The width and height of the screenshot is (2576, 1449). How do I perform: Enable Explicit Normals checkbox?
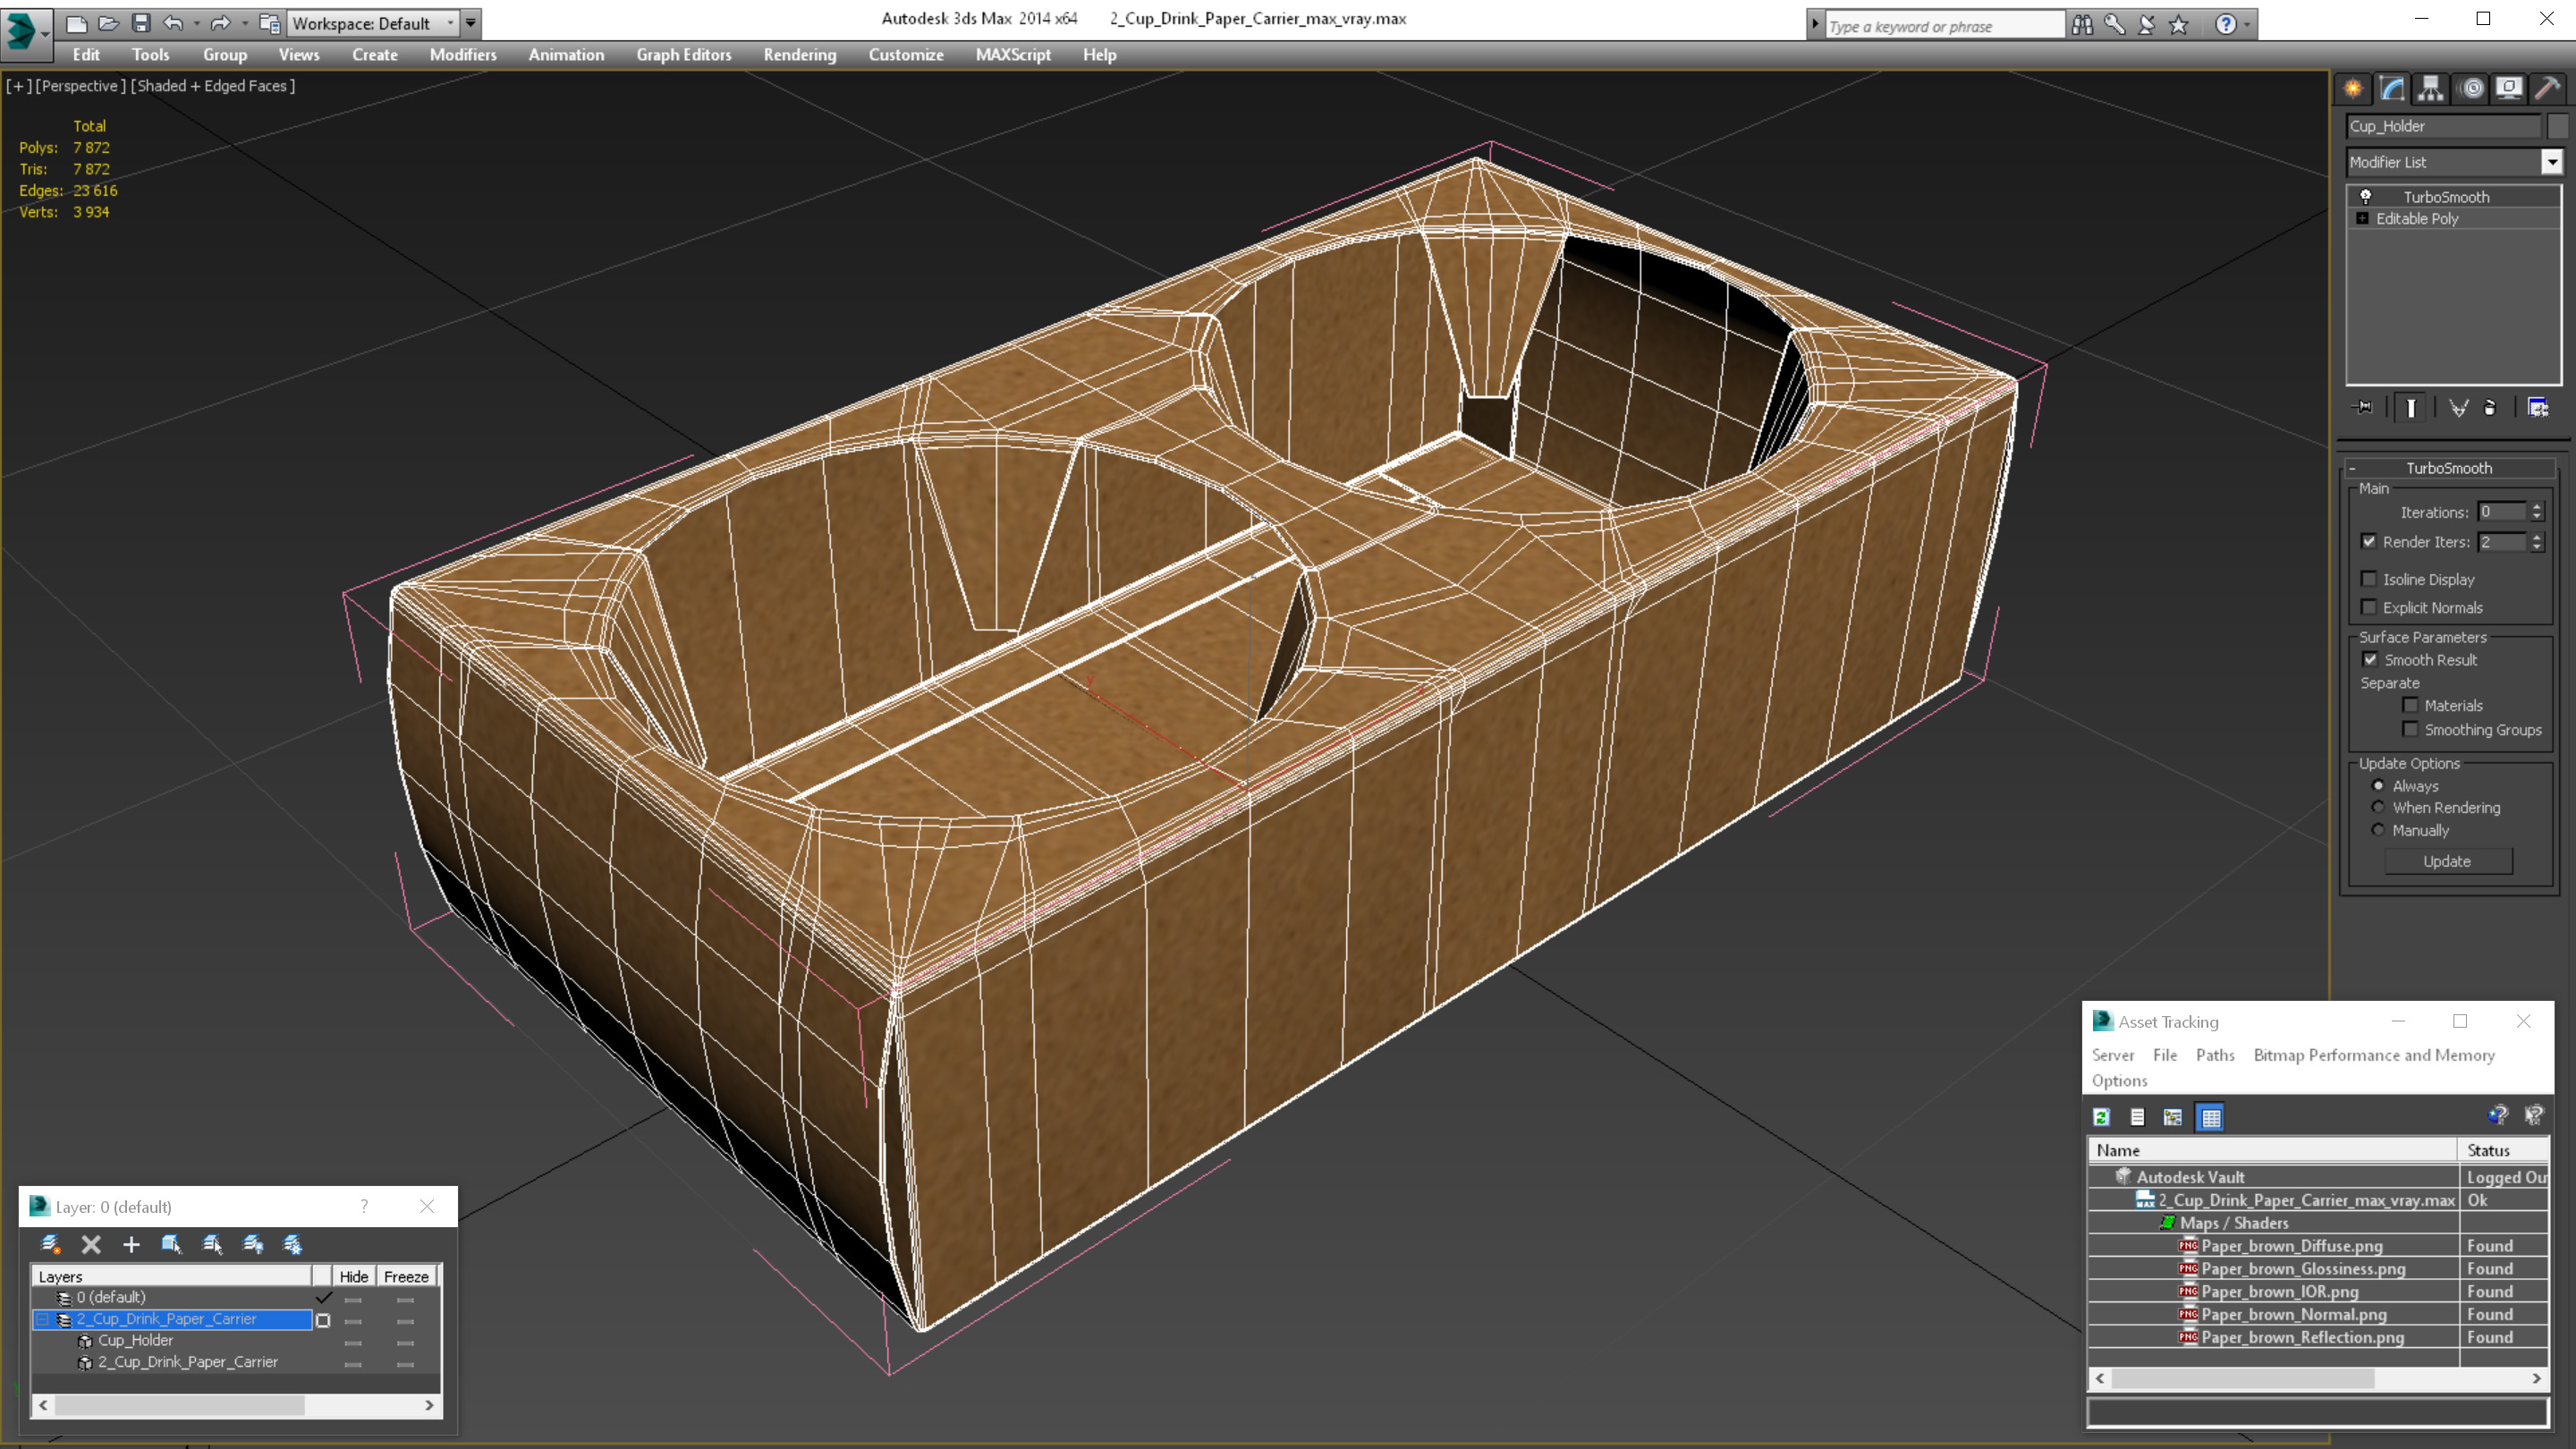2368,607
